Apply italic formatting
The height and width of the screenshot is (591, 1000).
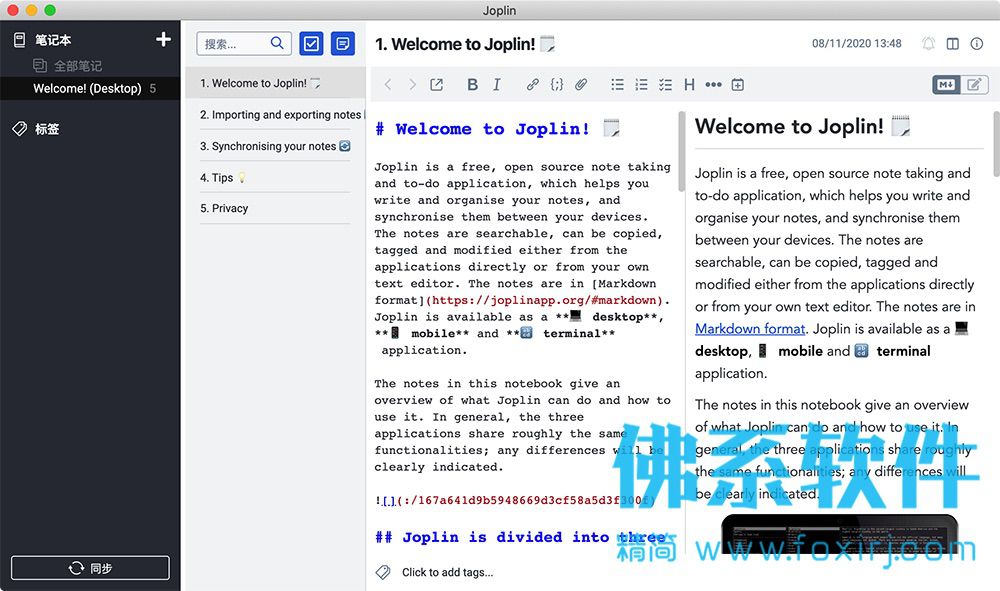pos(497,85)
